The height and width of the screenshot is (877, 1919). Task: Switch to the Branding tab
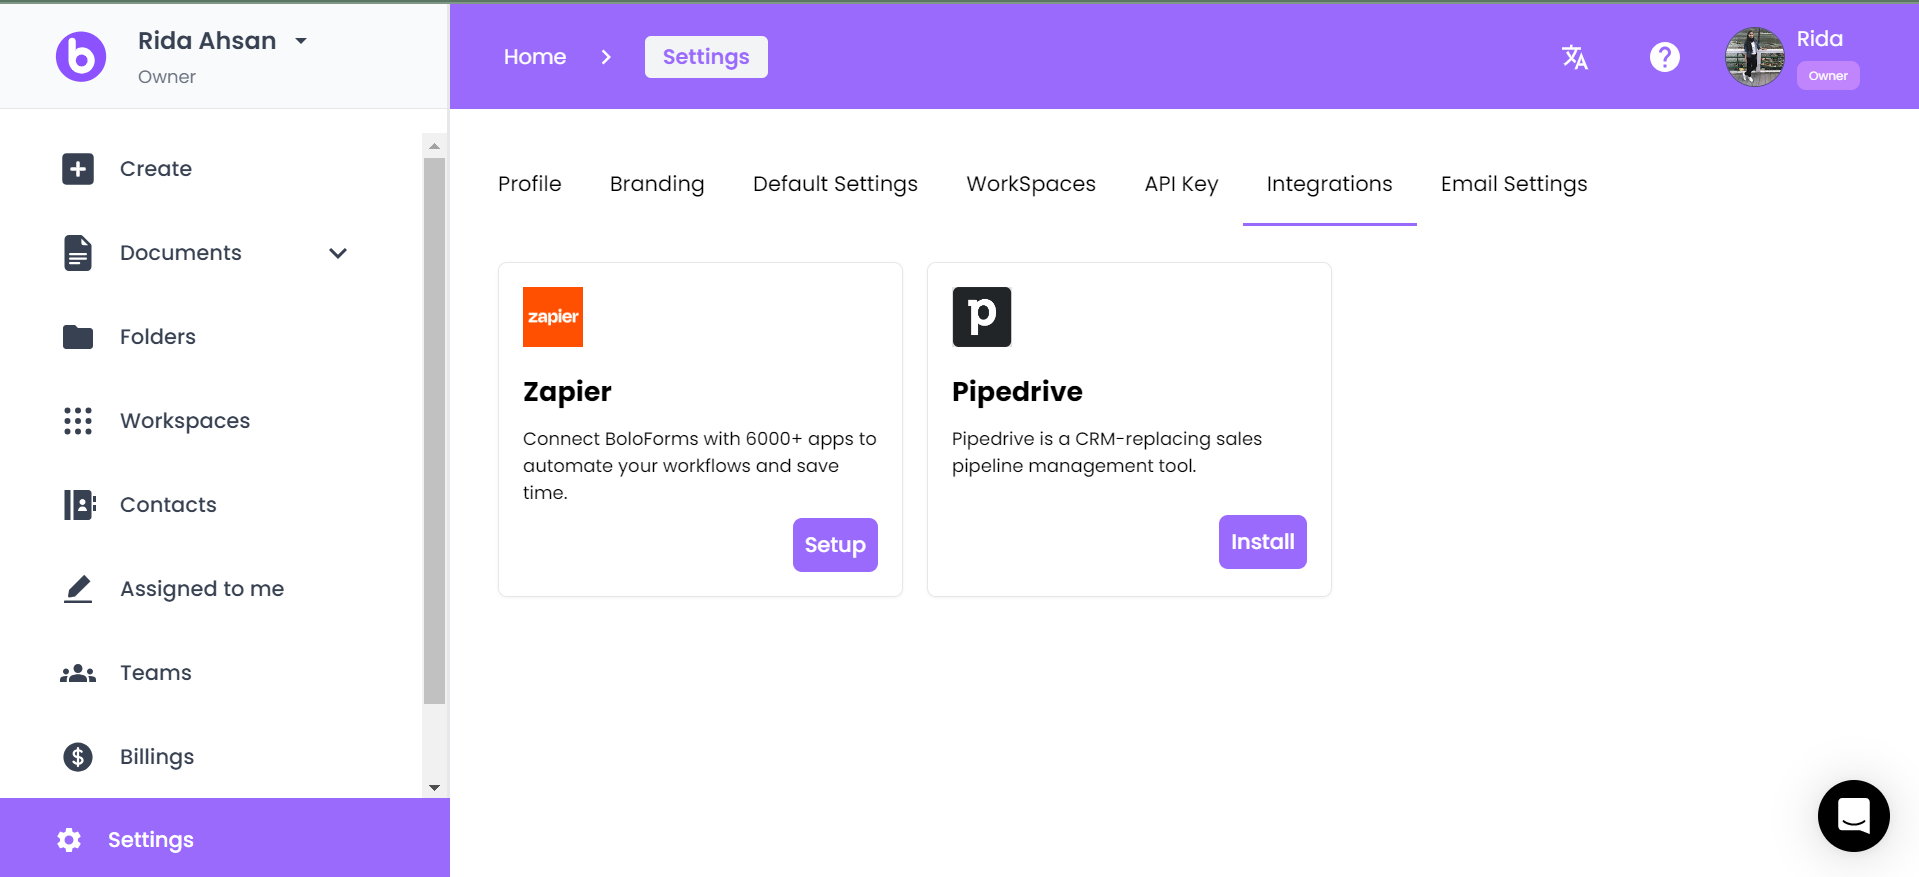pos(657,184)
